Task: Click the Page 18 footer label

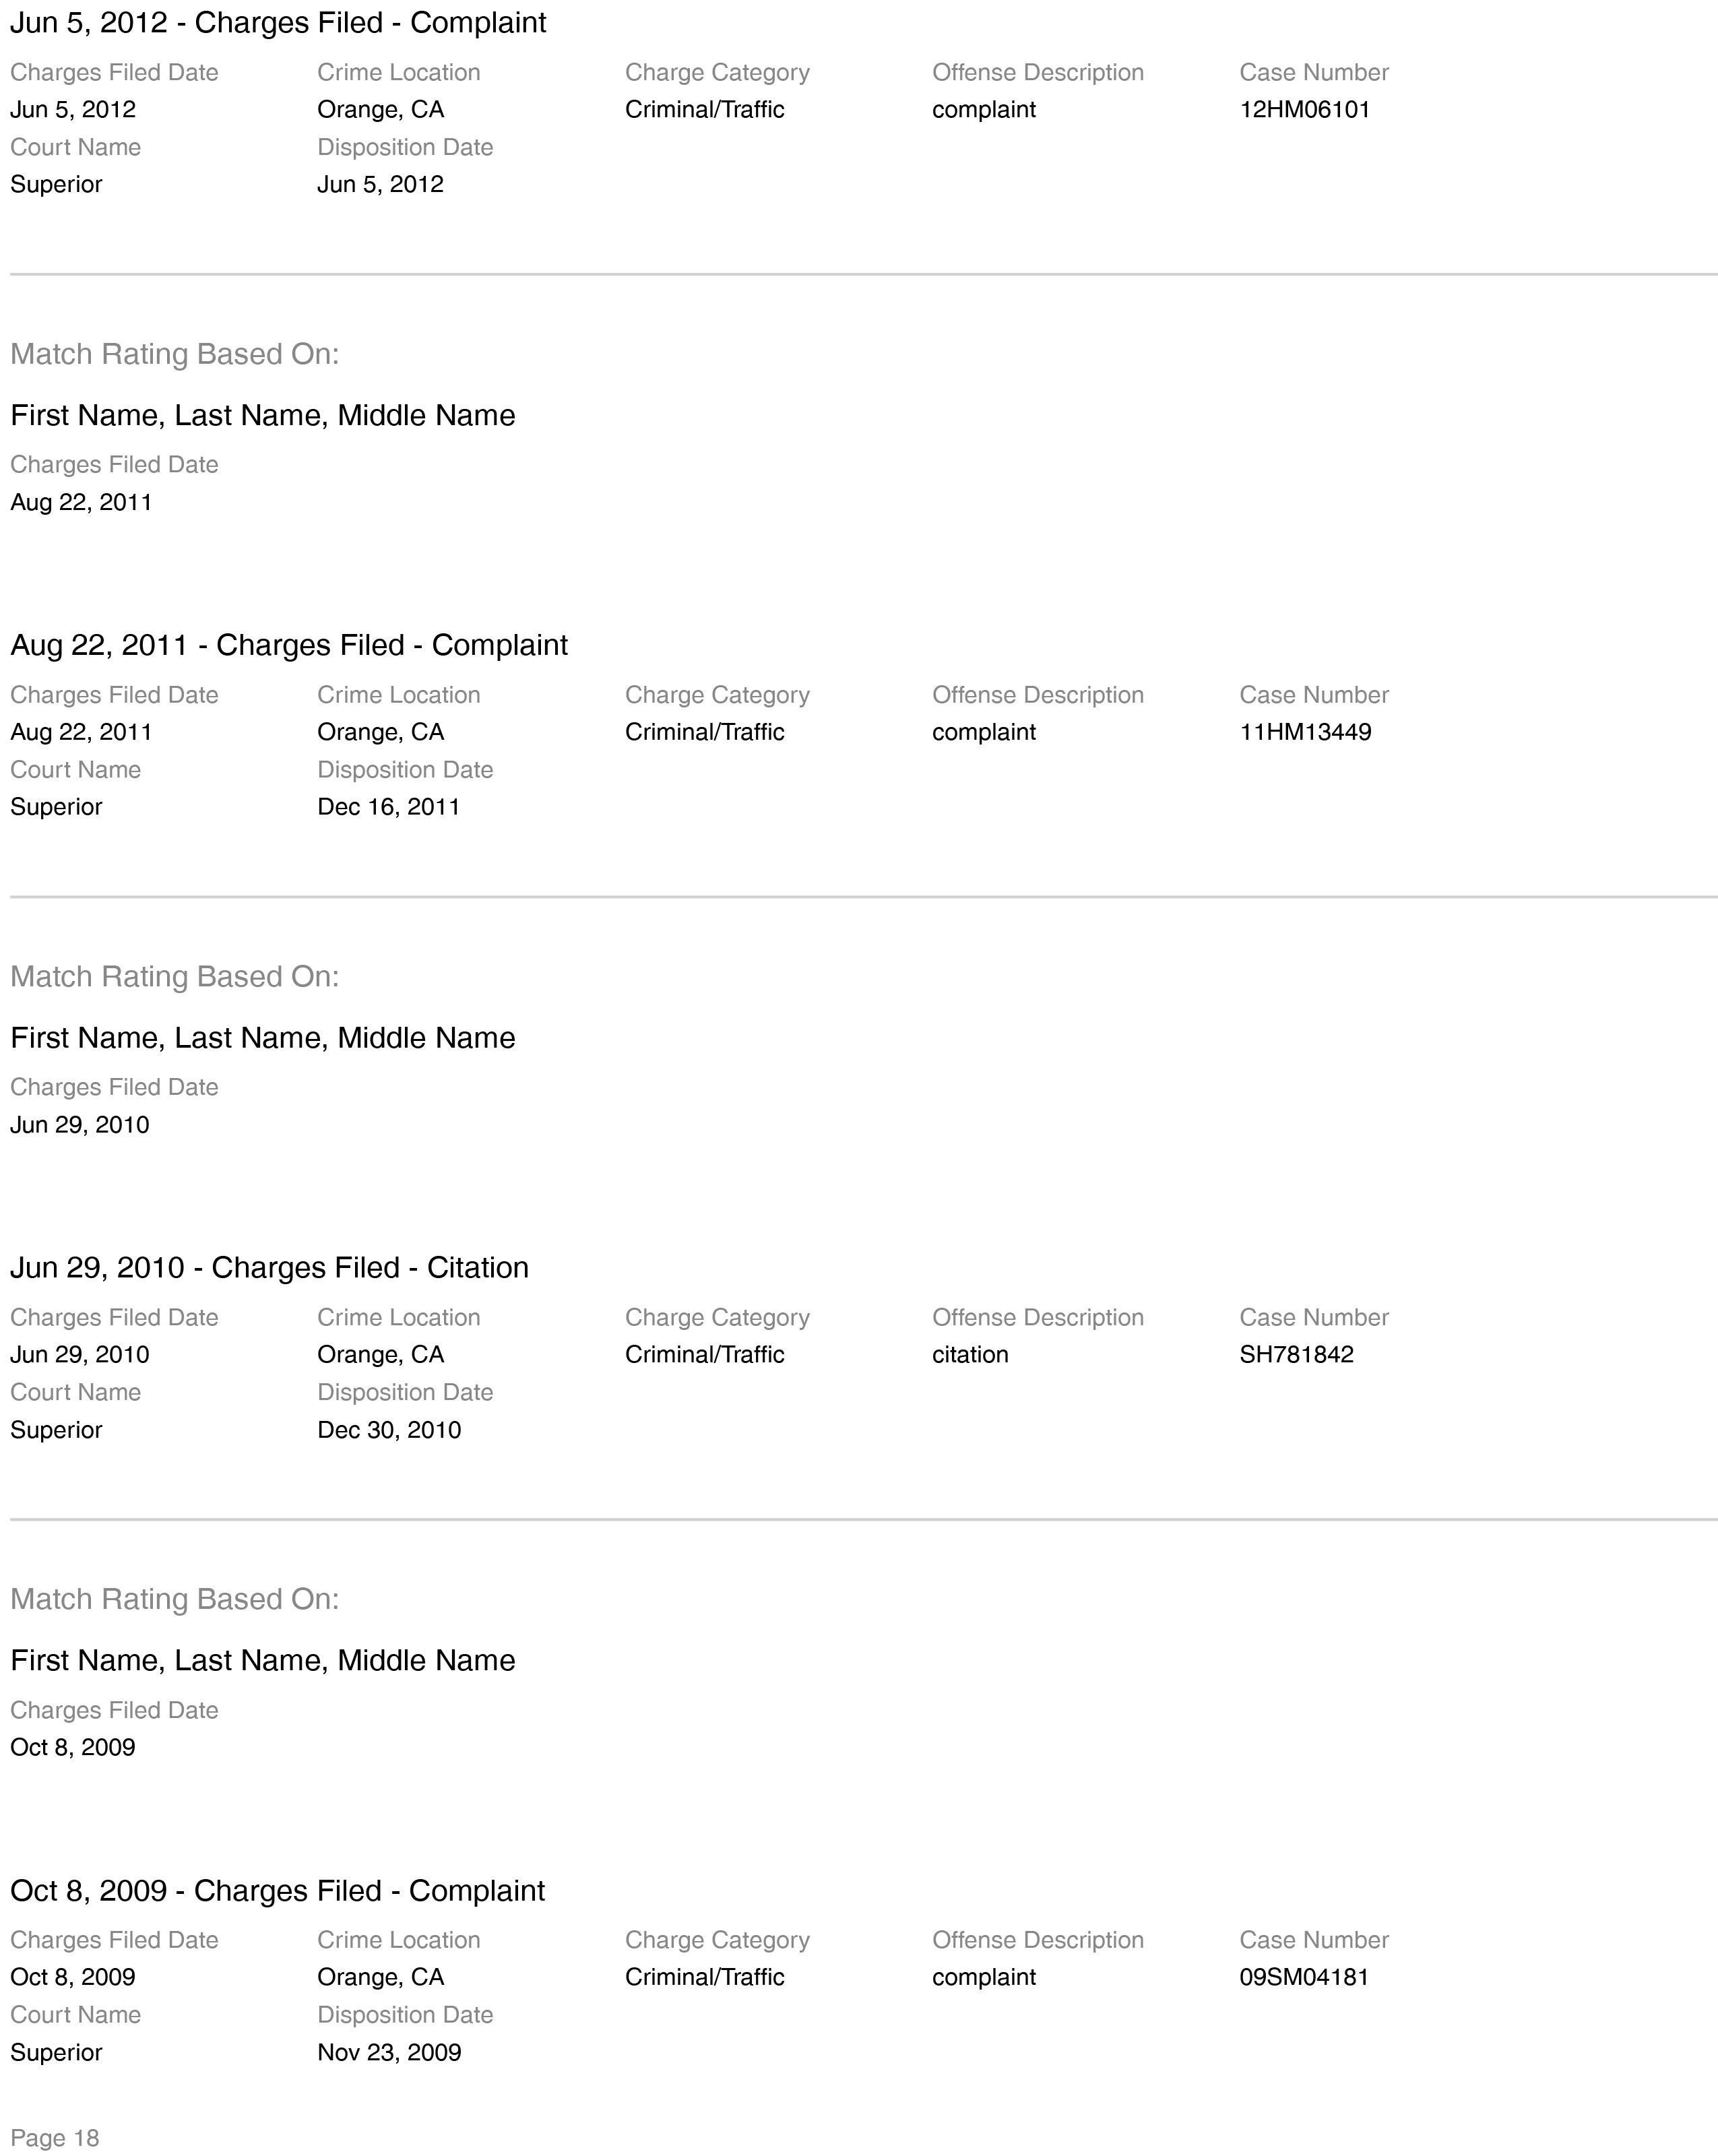Action: (x=55, y=2138)
